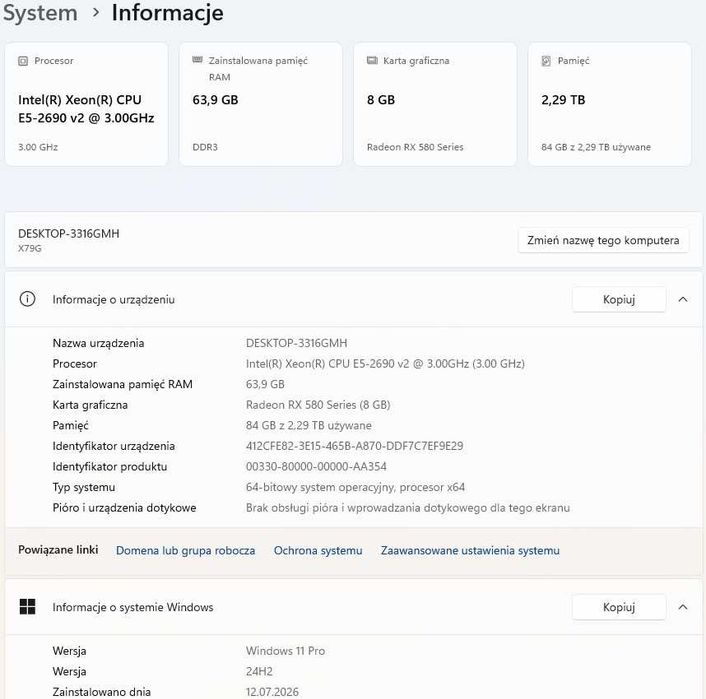Copy Windows info with lower Kopiuj button
Viewport: 706px width, 699px height.
619,607
